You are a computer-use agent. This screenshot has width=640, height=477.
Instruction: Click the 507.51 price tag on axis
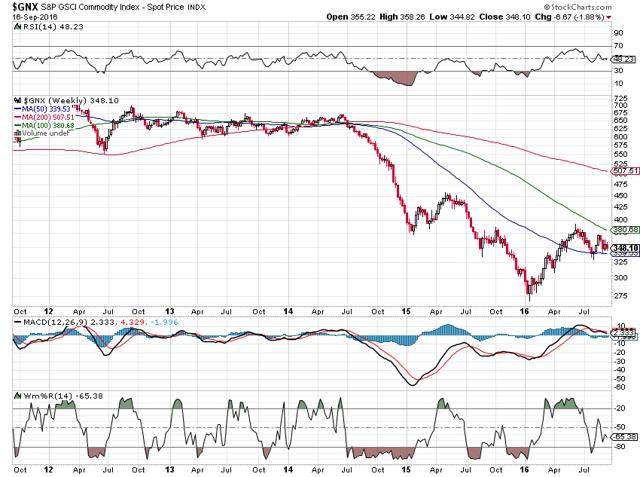pos(625,171)
